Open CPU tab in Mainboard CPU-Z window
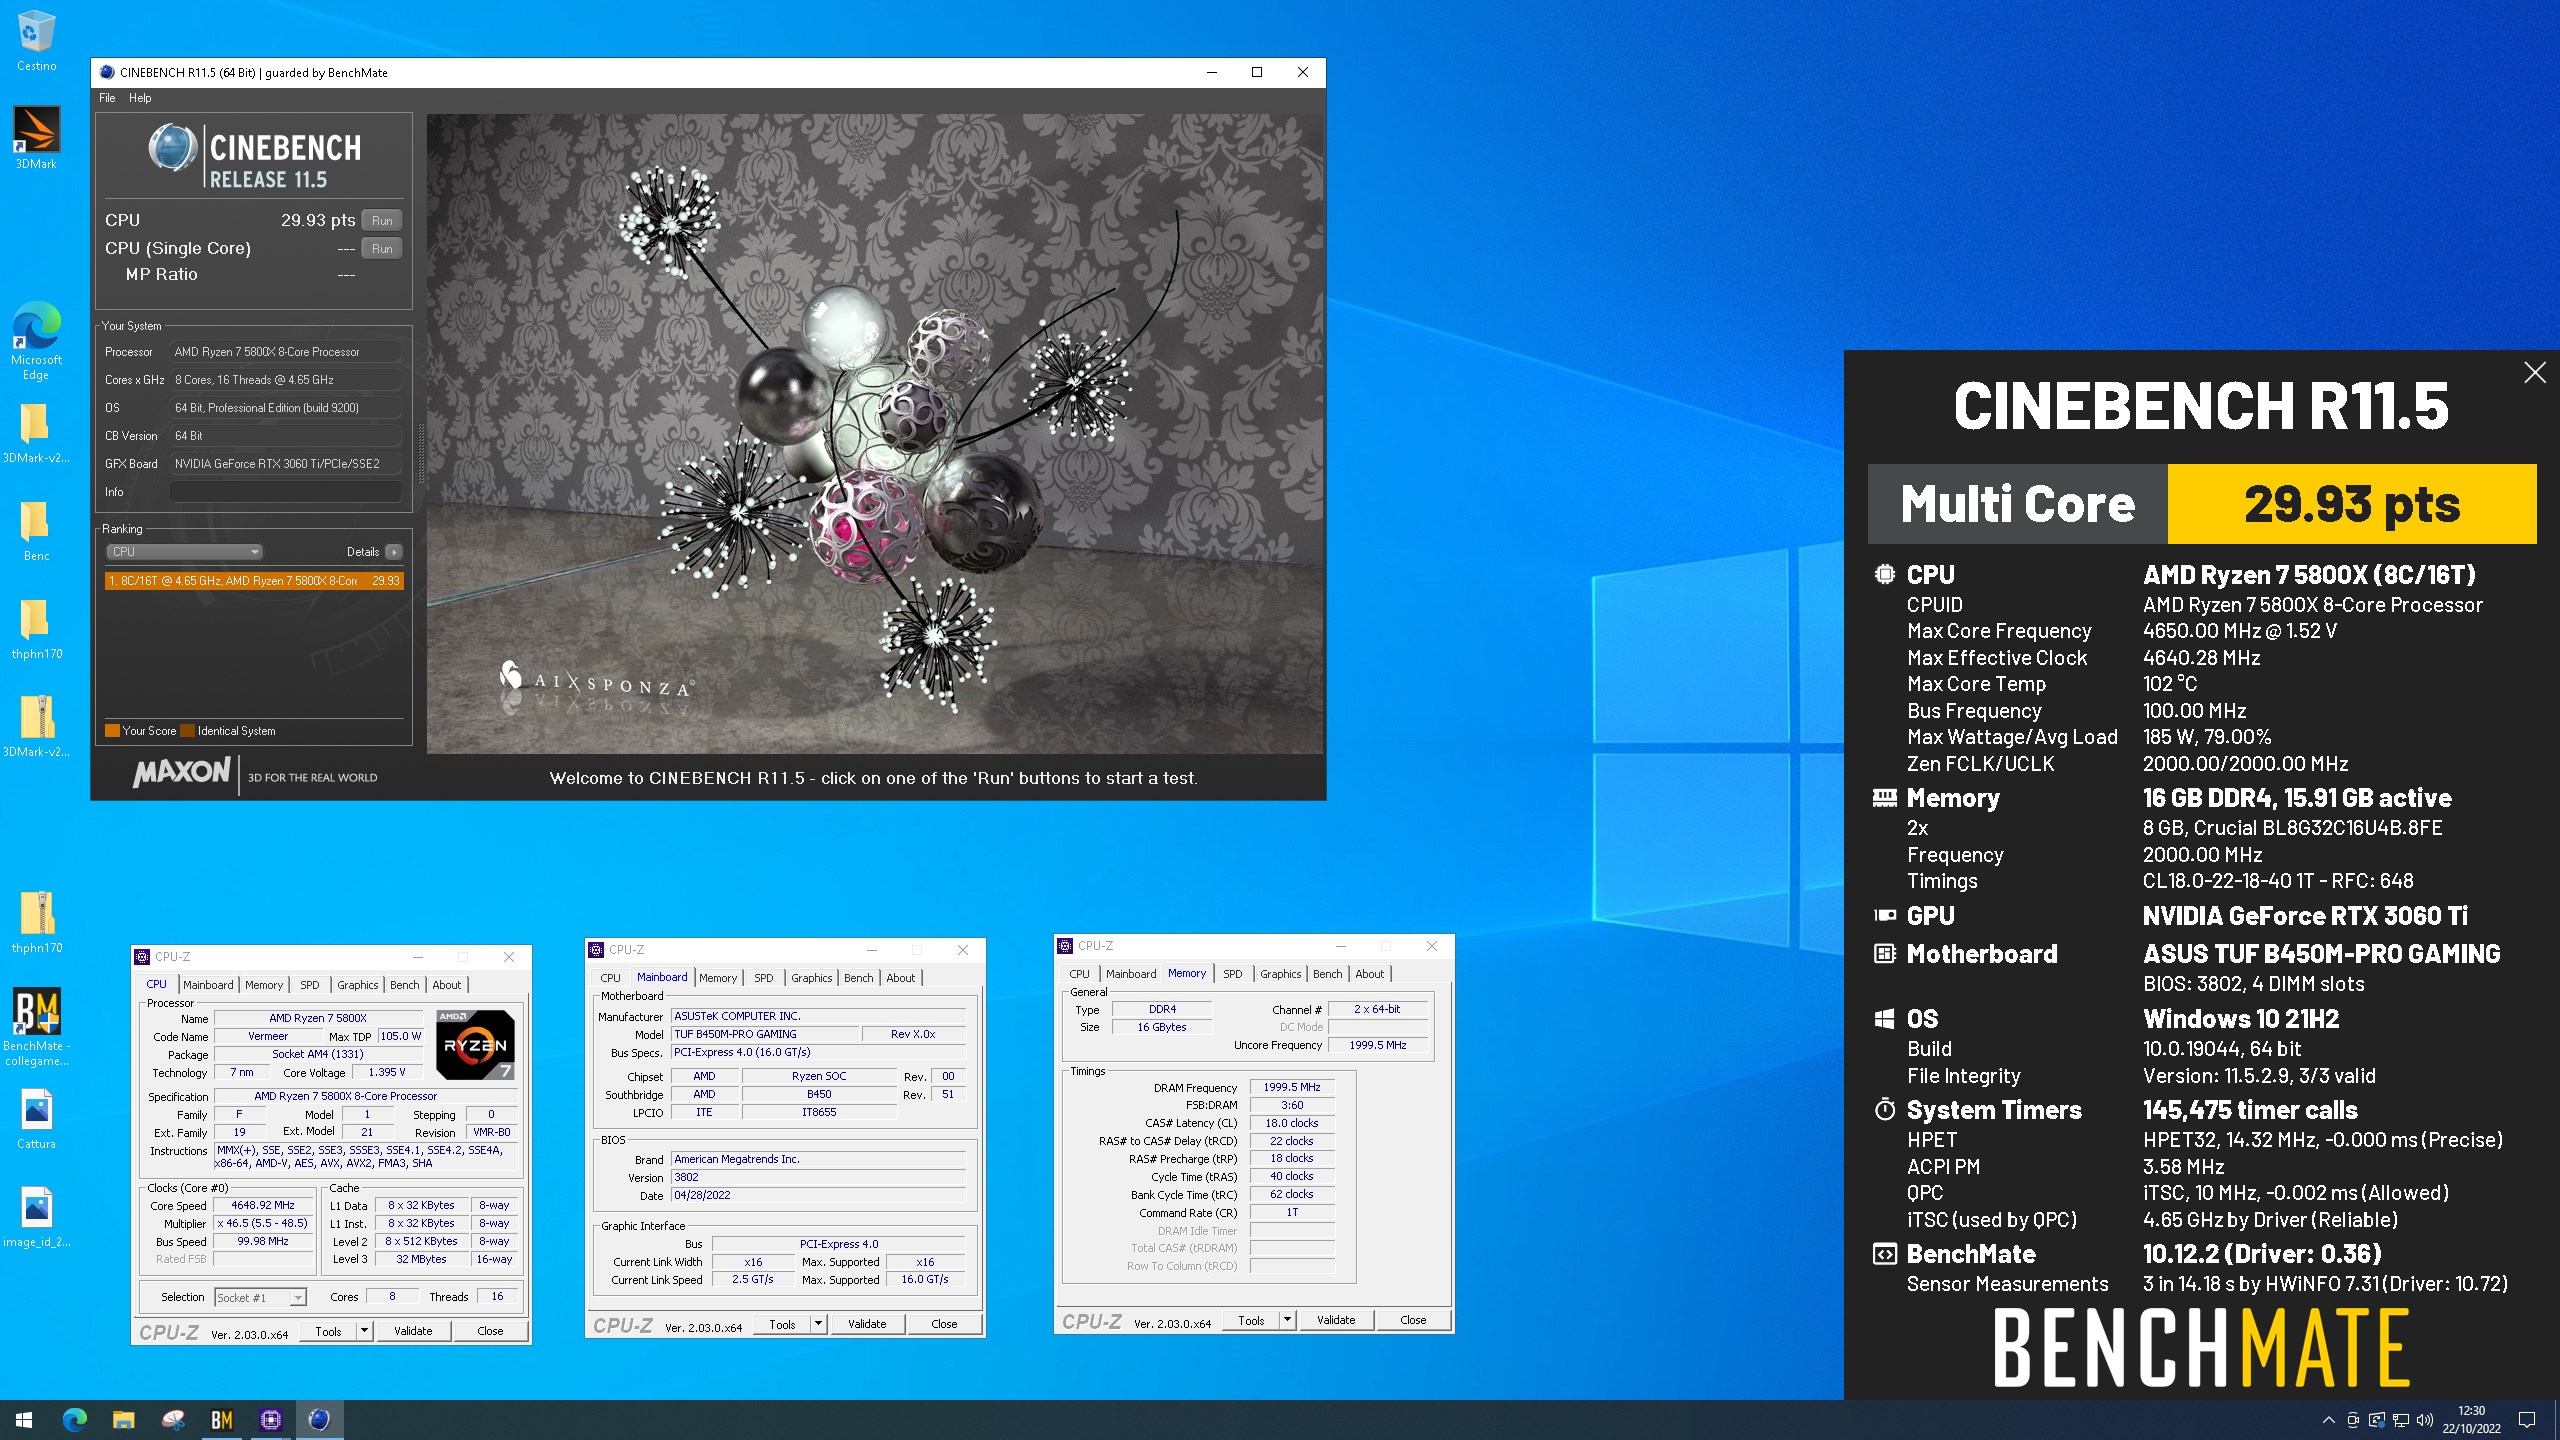This screenshot has width=2560, height=1440. click(x=610, y=978)
